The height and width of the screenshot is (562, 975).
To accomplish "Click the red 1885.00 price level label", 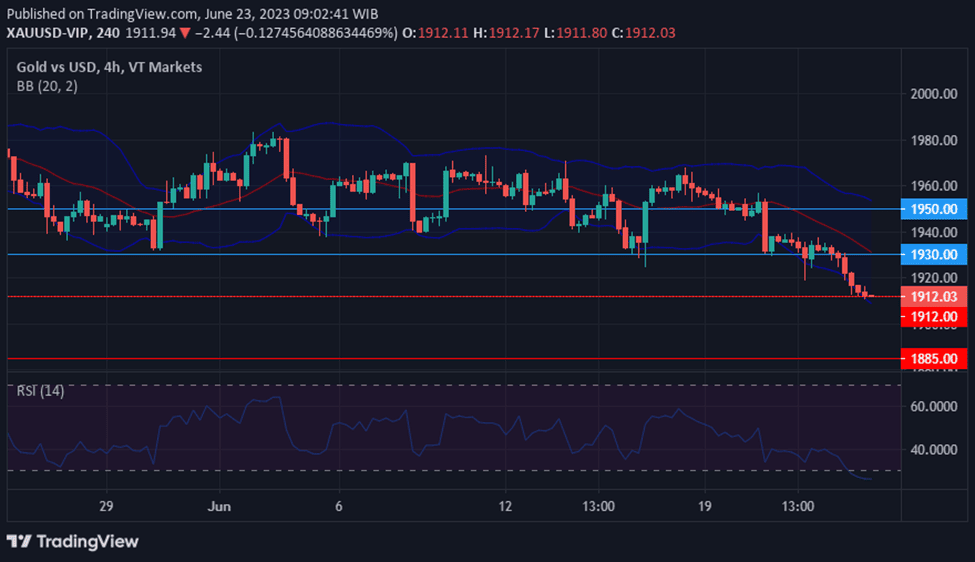I will point(933,358).
